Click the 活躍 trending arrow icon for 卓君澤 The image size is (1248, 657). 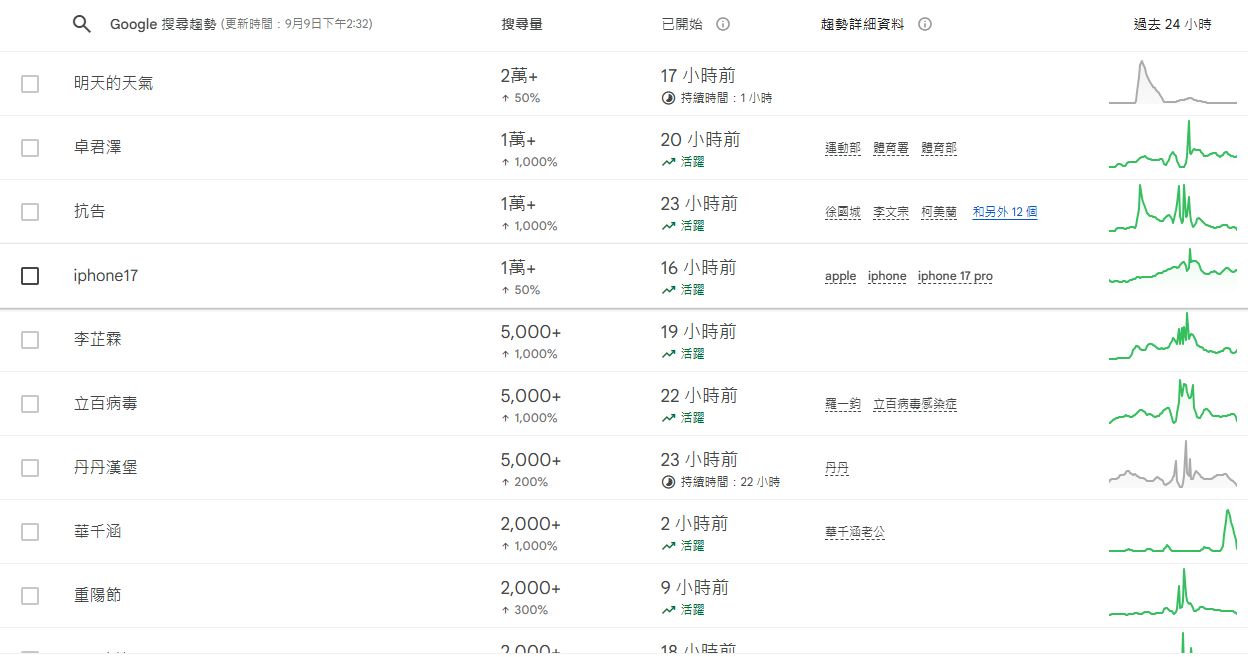click(668, 162)
